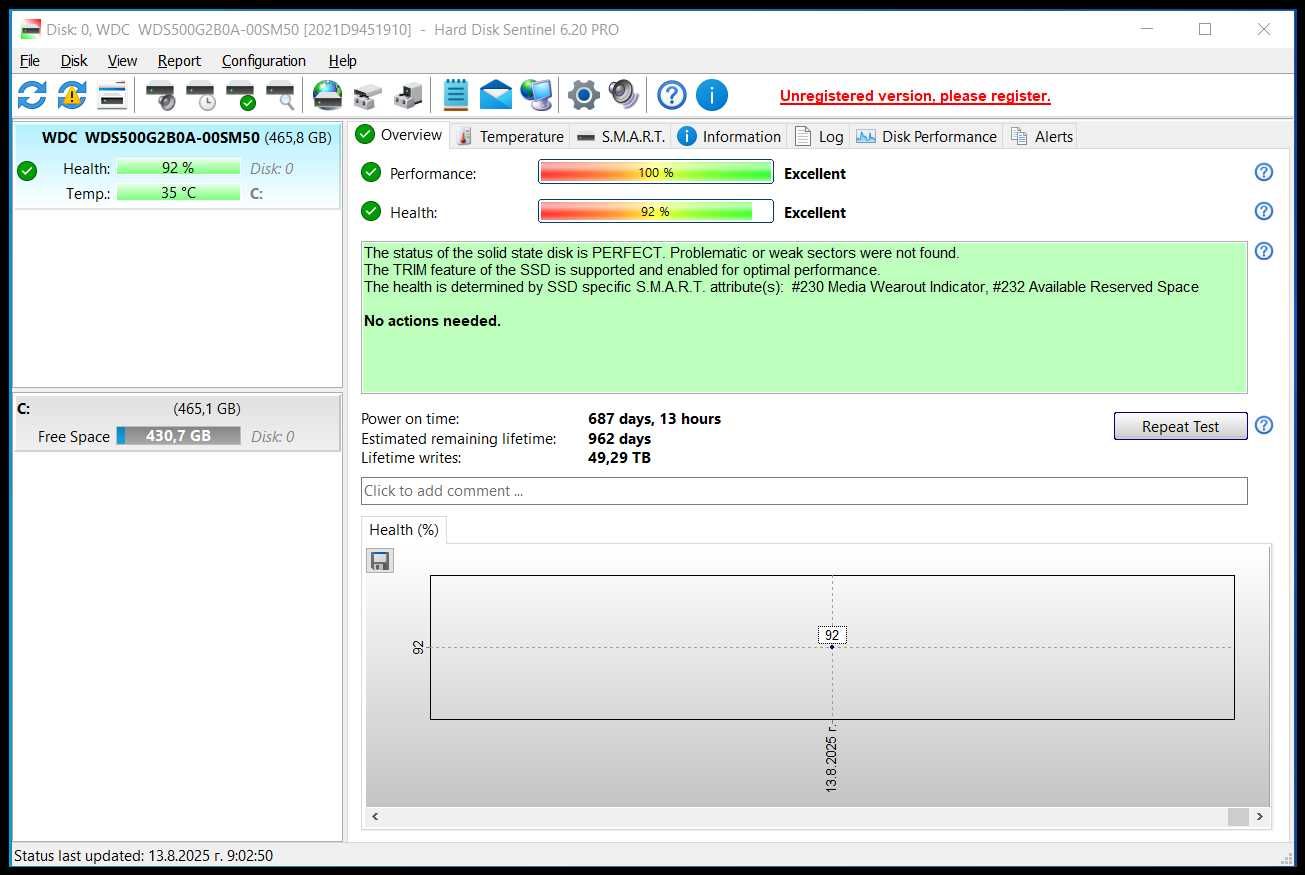
Task: Save the health graph with floppy icon
Action: click(x=380, y=560)
